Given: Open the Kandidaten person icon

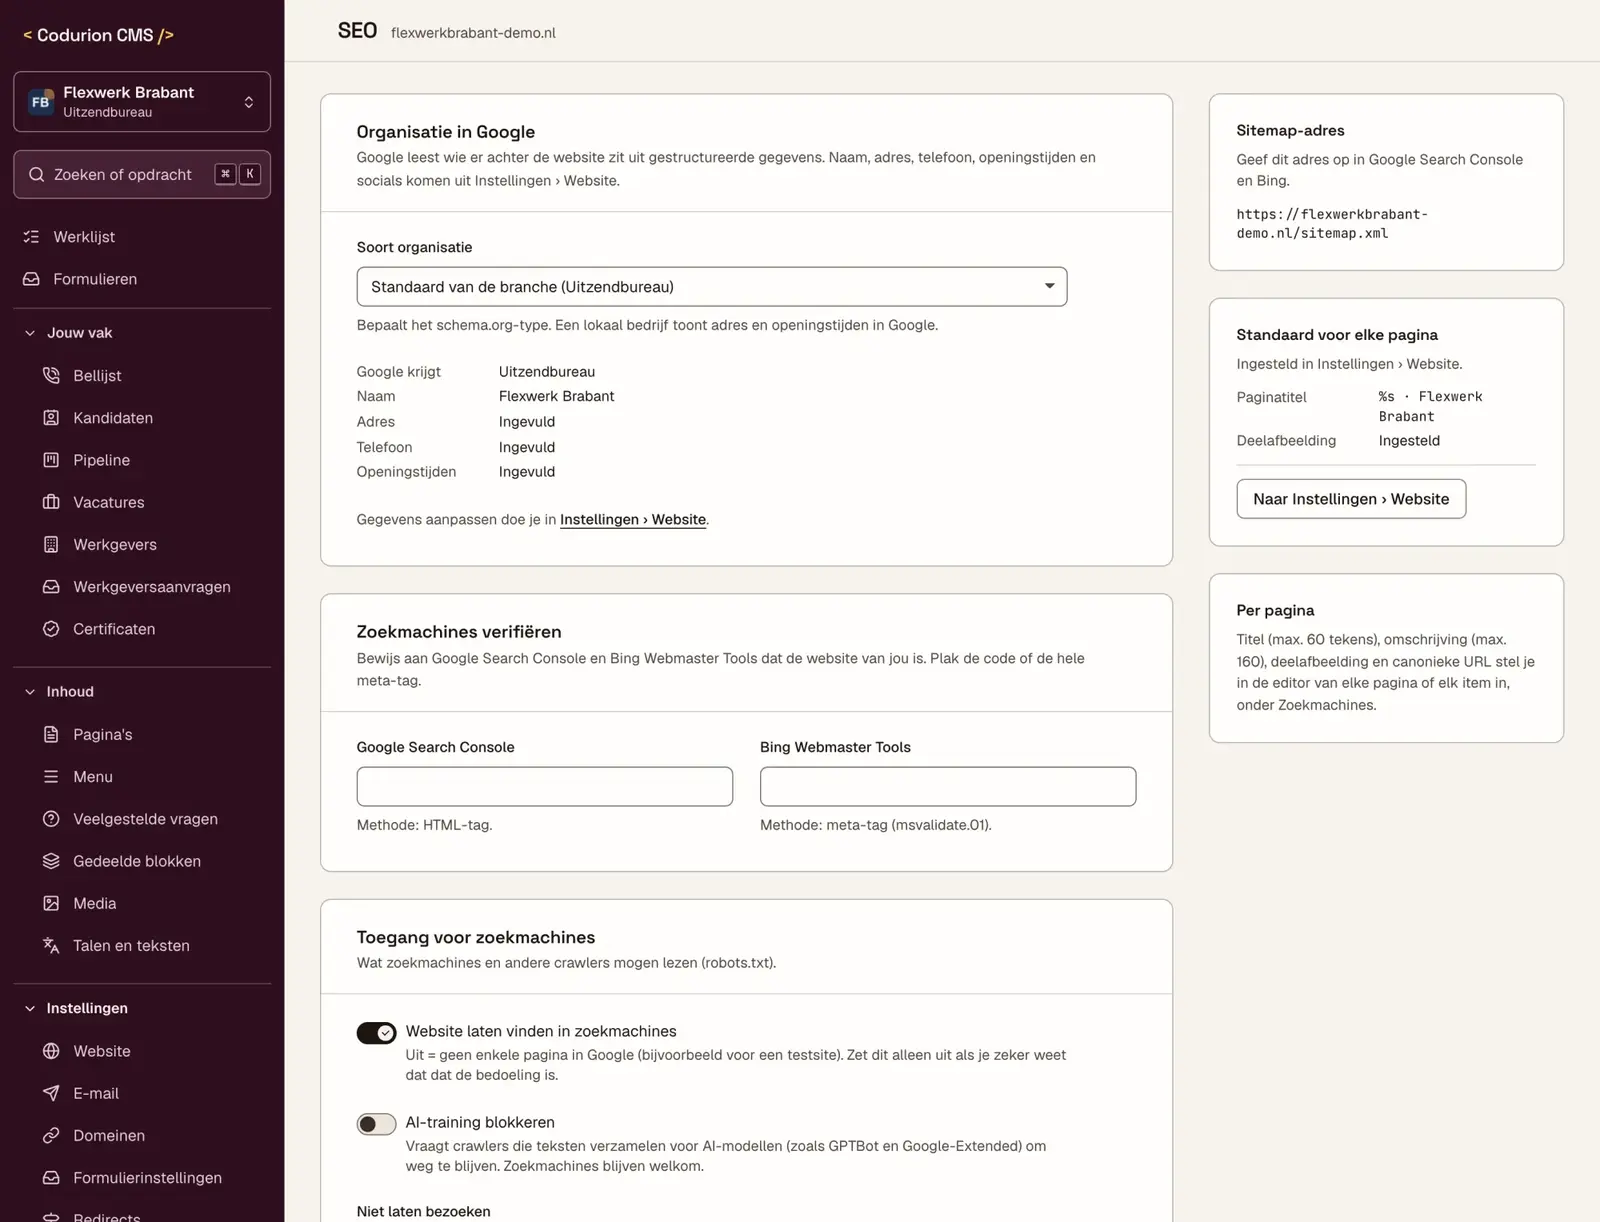Looking at the screenshot, I should point(51,418).
